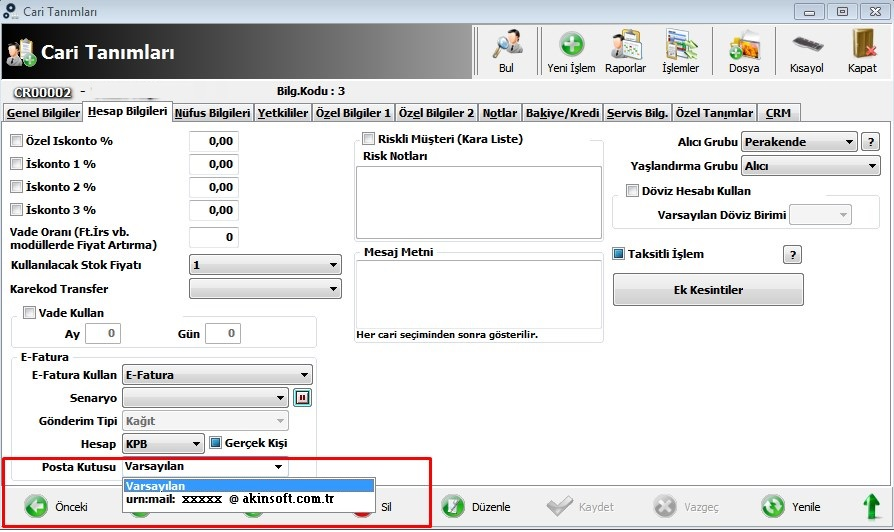Toggle the Taksitli İşlem checkbox
Screen dimensions: 894x532
pyautogui.click(x=619, y=254)
